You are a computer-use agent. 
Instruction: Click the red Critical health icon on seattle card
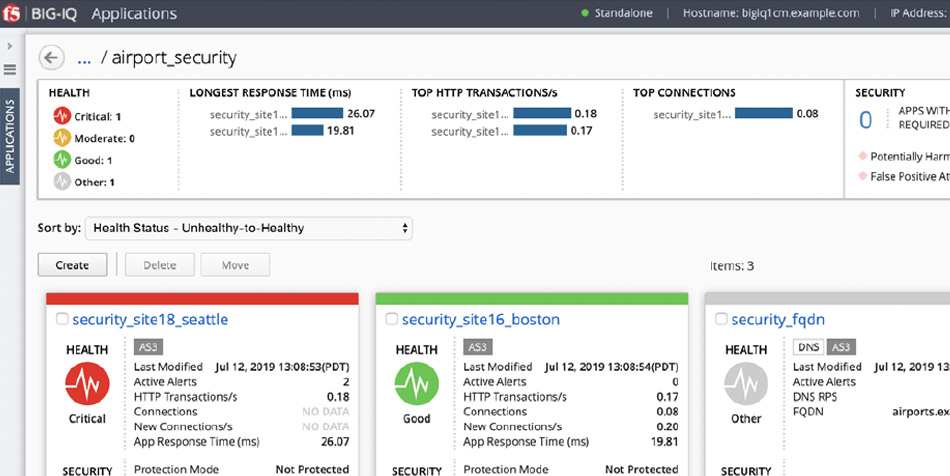(87, 383)
